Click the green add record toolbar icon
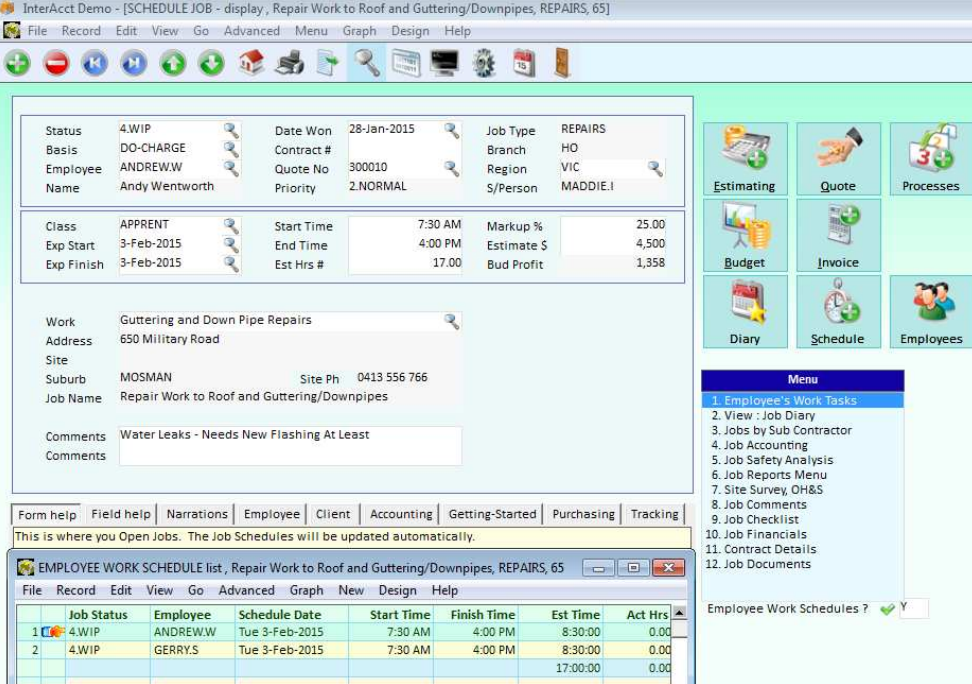This screenshot has width=972, height=684. 18,63
